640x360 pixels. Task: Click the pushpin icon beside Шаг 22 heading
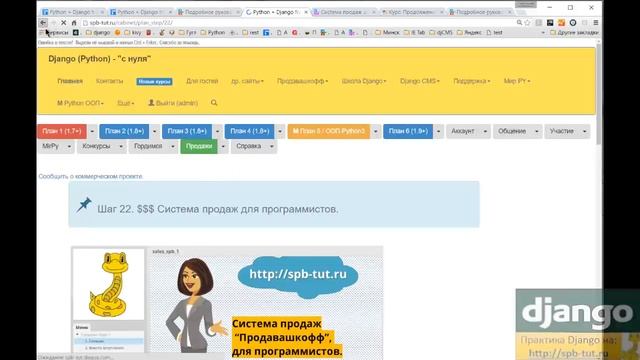84,205
